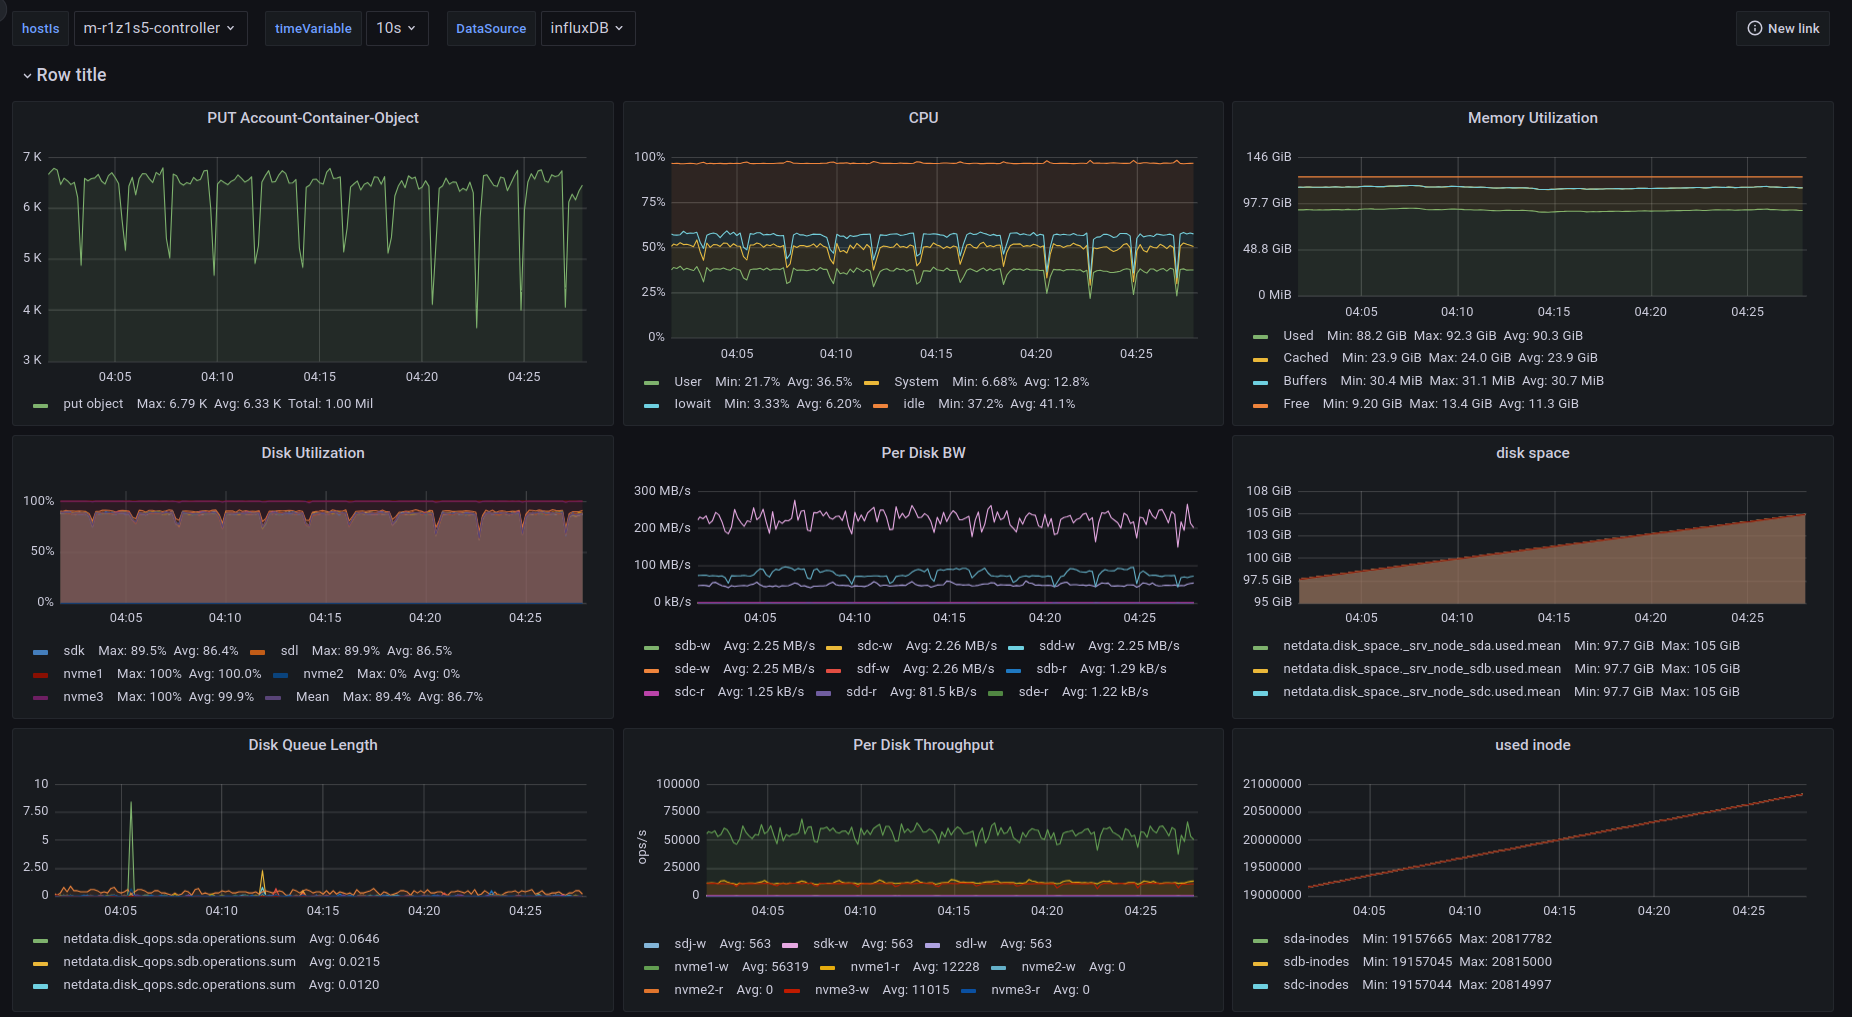Open the Memory Utilization panel title menu
The width and height of the screenshot is (1852, 1017).
1531,118
